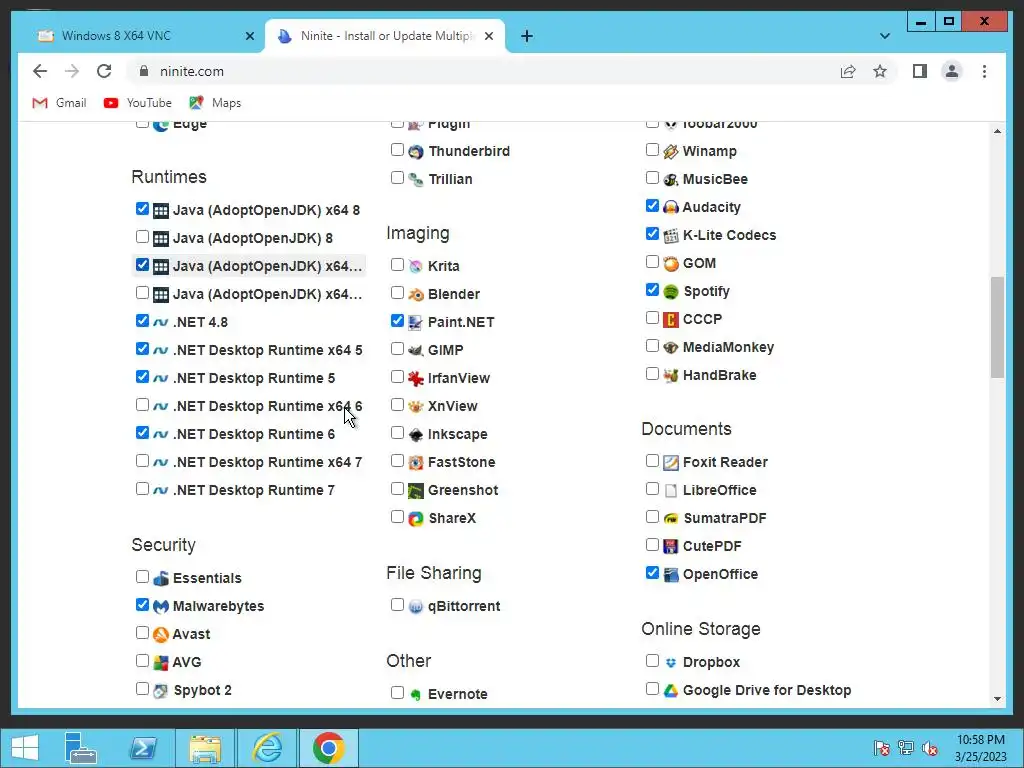Screen dimensions: 1024x768
Task: Launch PowerShell from the taskbar
Action: (x=143, y=748)
